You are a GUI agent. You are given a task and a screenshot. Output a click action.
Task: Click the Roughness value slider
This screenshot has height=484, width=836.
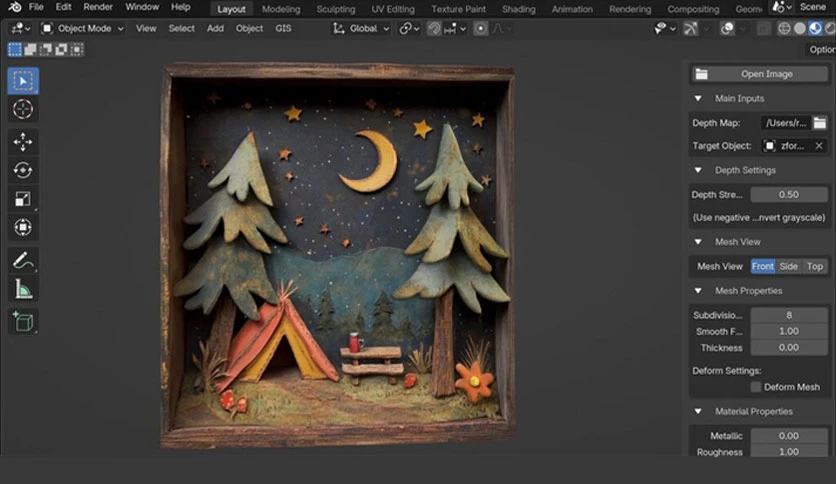(x=789, y=452)
